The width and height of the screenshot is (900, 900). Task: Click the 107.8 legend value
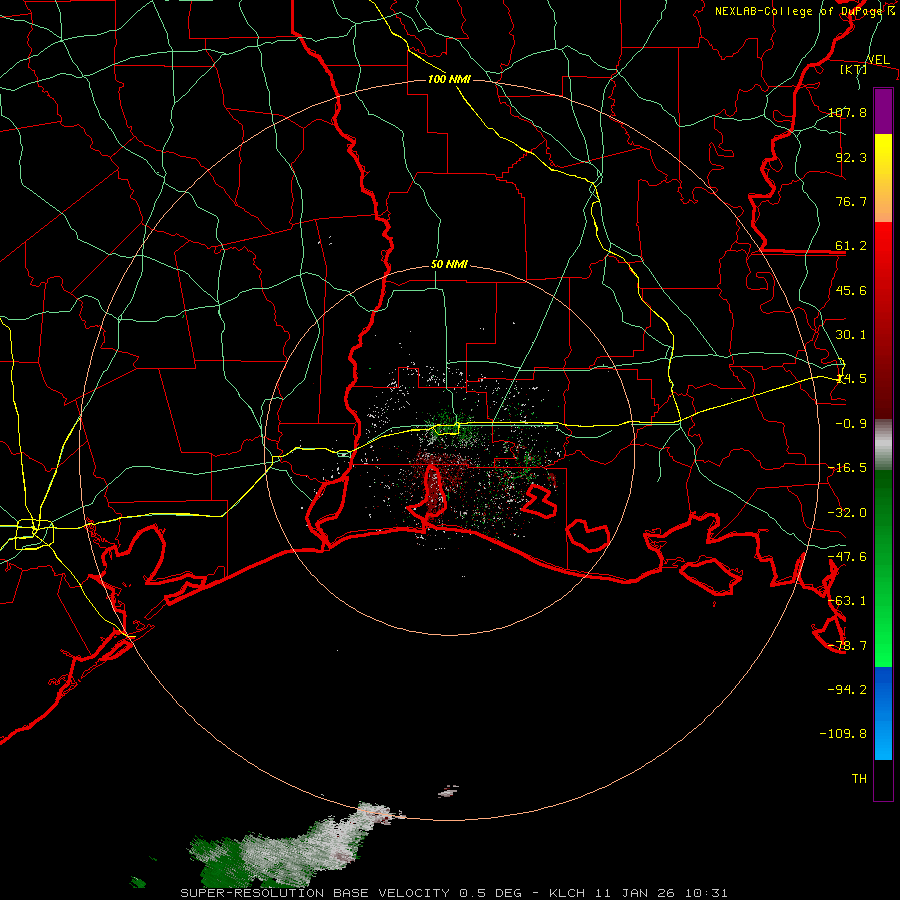tap(847, 112)
